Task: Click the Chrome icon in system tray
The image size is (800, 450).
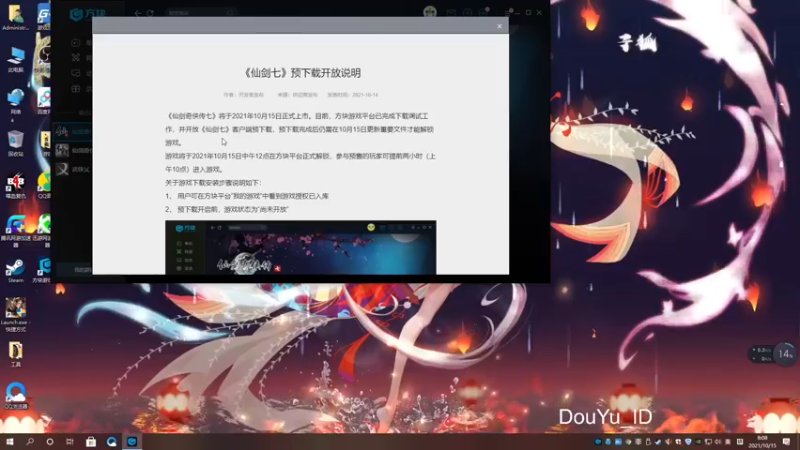Action: click(629, 442)
